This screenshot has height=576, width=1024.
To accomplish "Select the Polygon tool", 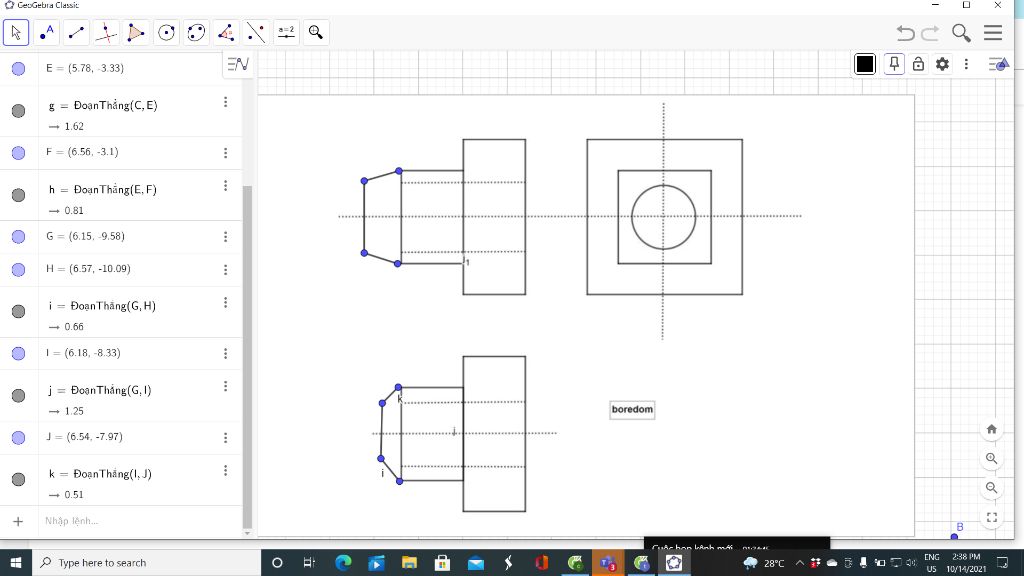I will [136, 33].
